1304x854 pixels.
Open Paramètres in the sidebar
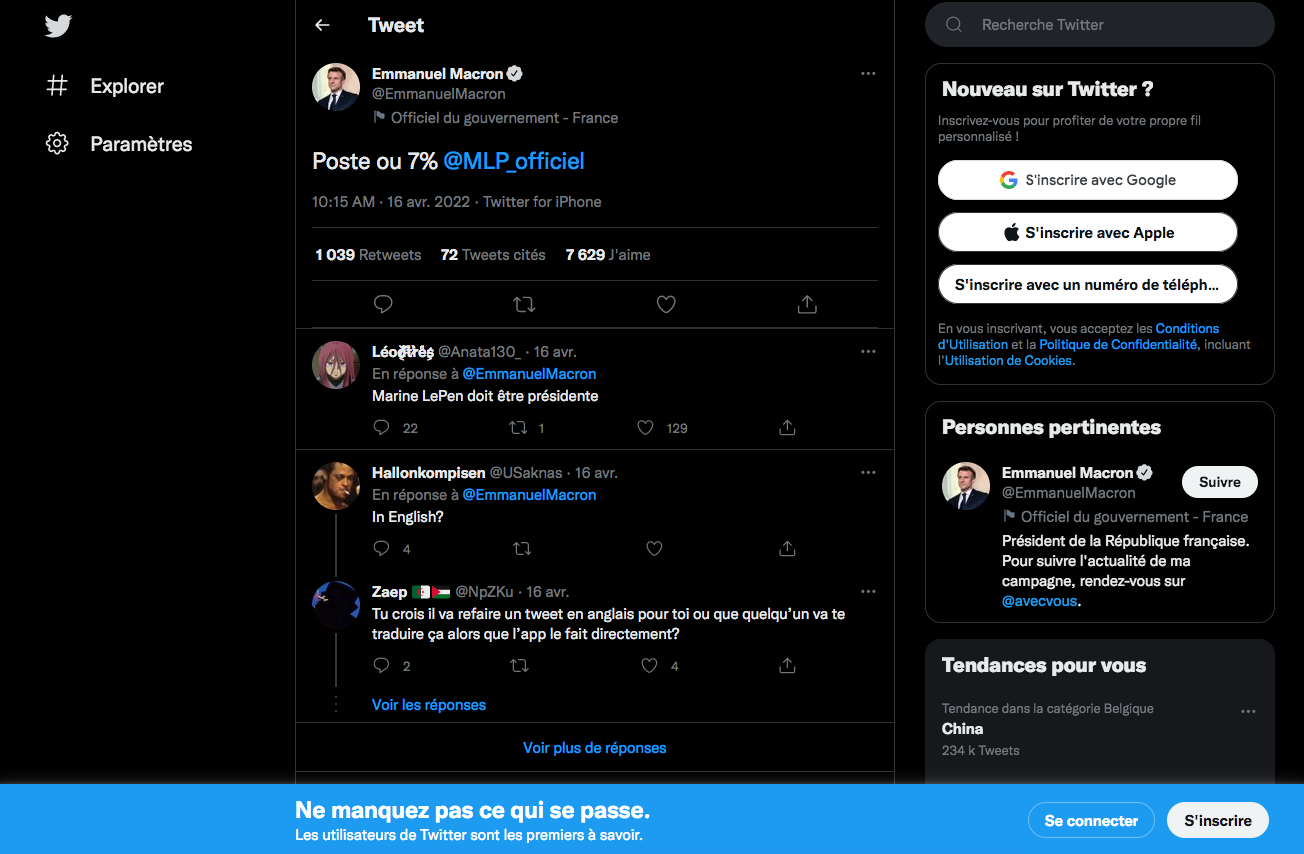click(x=141, y=144)
